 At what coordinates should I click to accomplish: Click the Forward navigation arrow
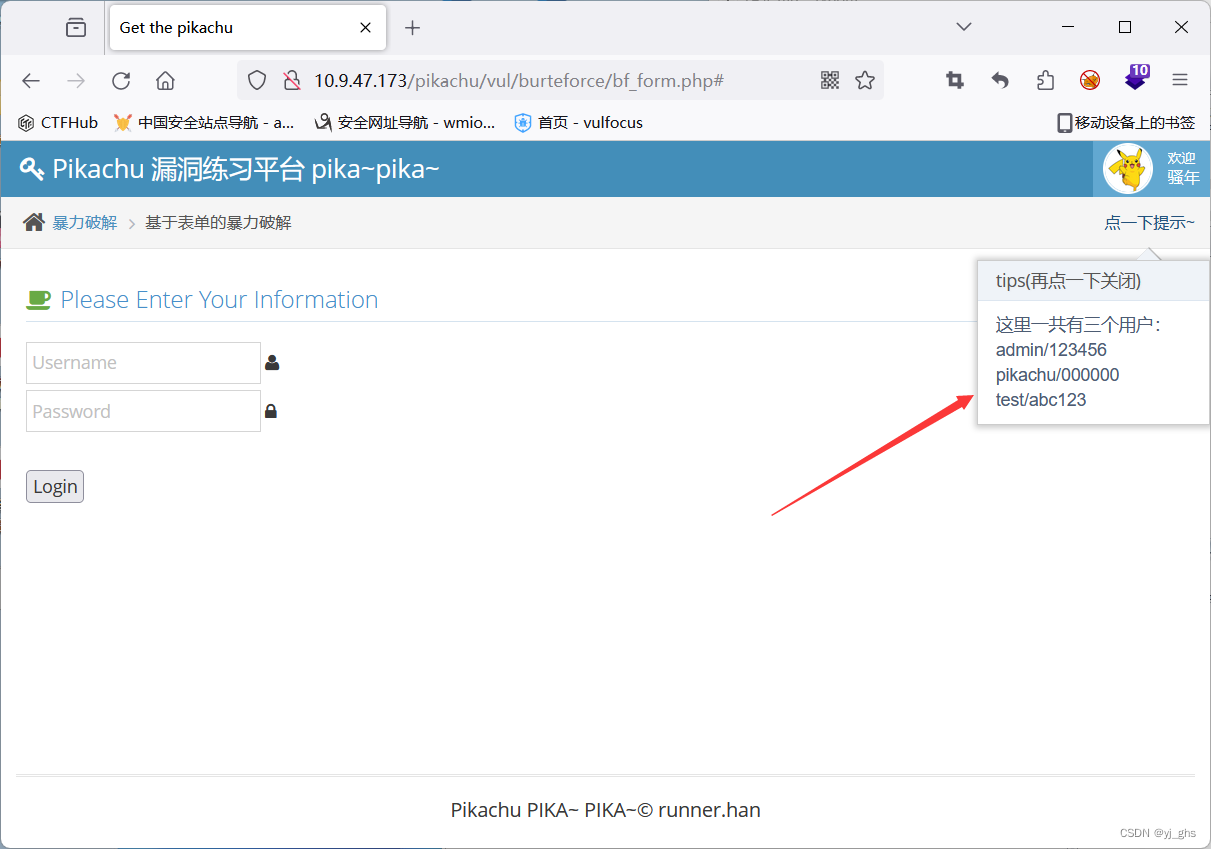(x=76, y=81)
